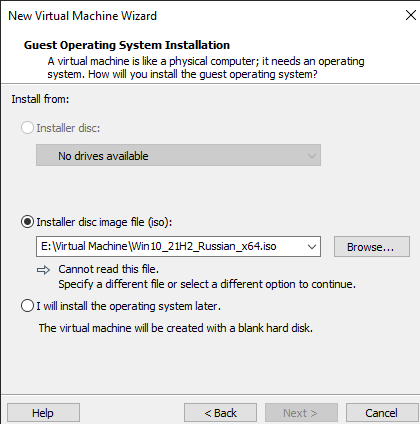Click the blank hard disk description text
This screenshot has height=424, width=420.
[x=176, y=328]
